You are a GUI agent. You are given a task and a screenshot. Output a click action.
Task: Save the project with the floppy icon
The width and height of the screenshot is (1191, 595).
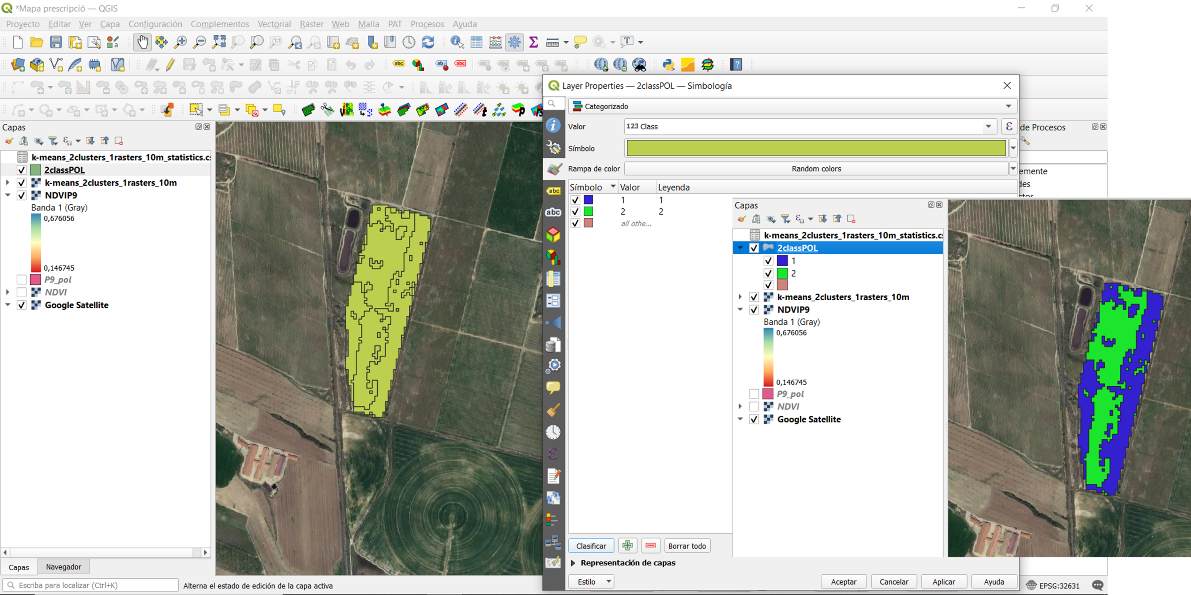55,42
